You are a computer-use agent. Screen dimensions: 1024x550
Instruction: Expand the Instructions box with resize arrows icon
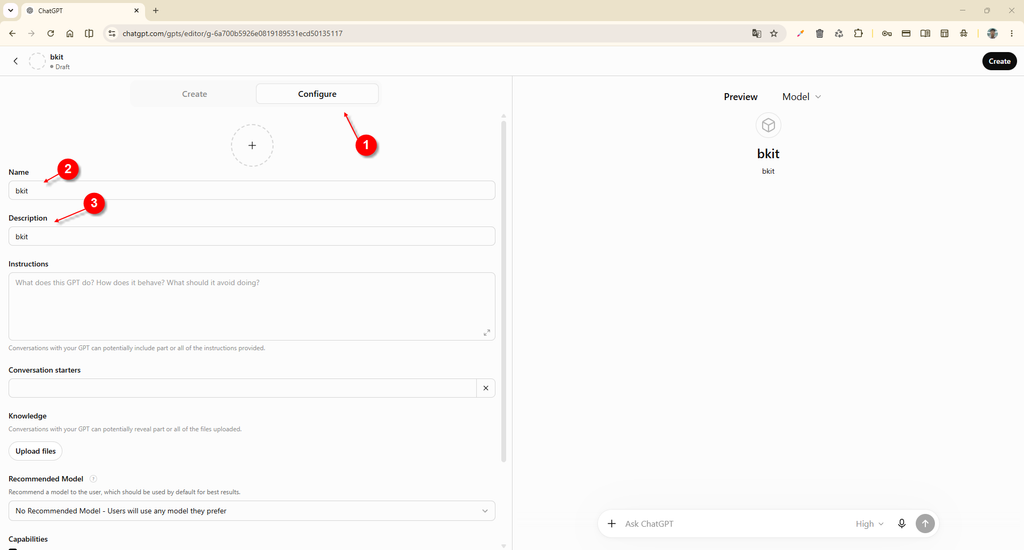(487, 332)
